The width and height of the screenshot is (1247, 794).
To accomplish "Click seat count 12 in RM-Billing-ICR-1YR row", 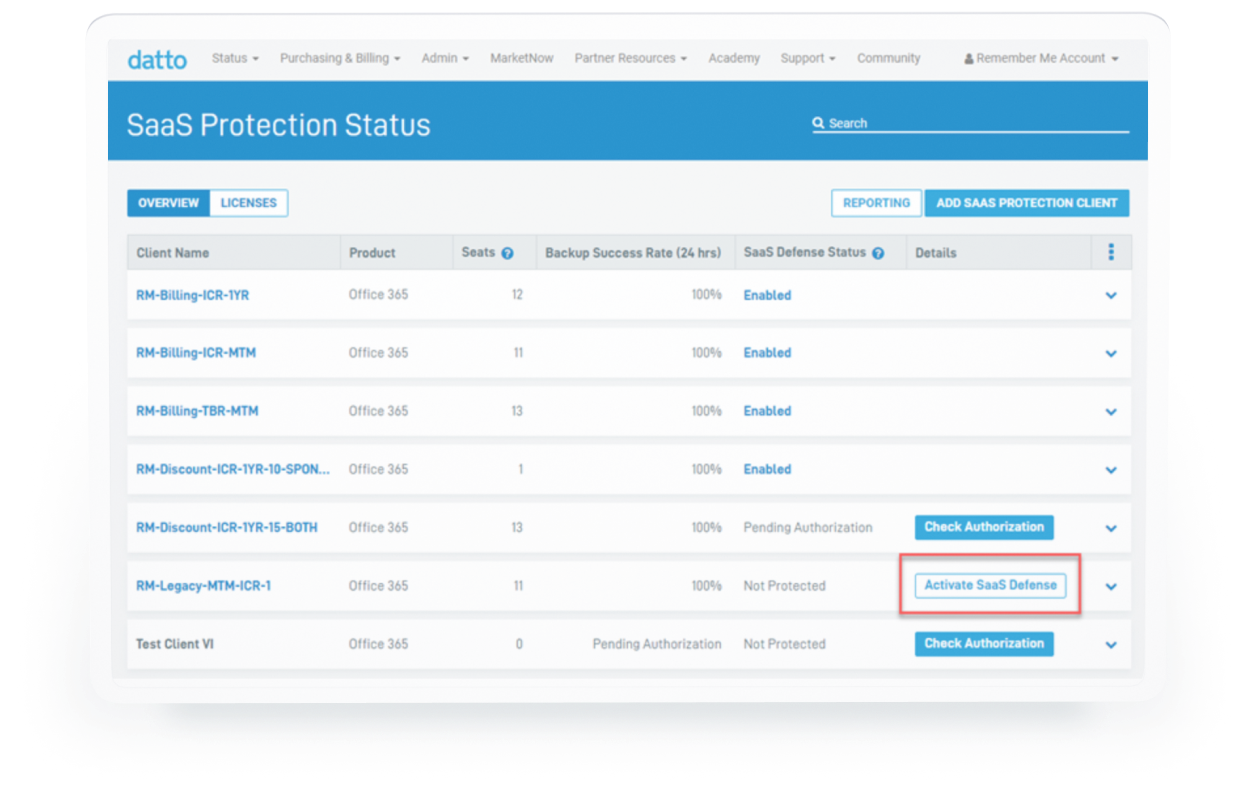I will tap(517, 295).
